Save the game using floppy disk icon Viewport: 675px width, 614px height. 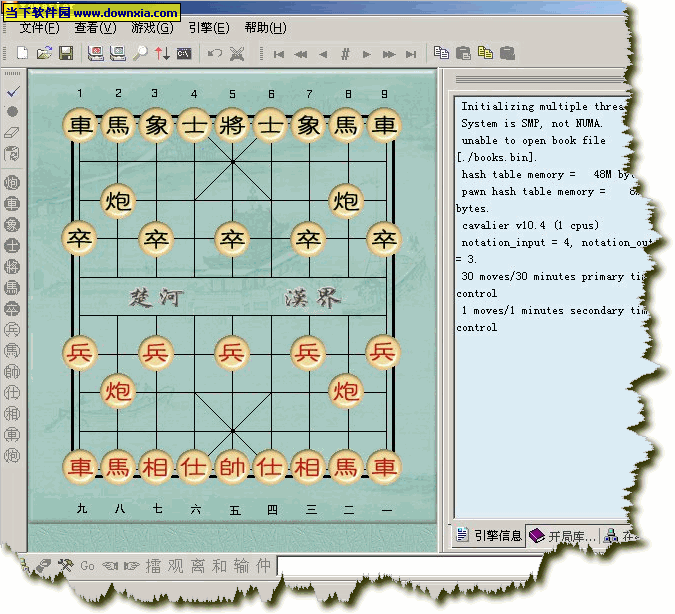click(x=66, y=53)
